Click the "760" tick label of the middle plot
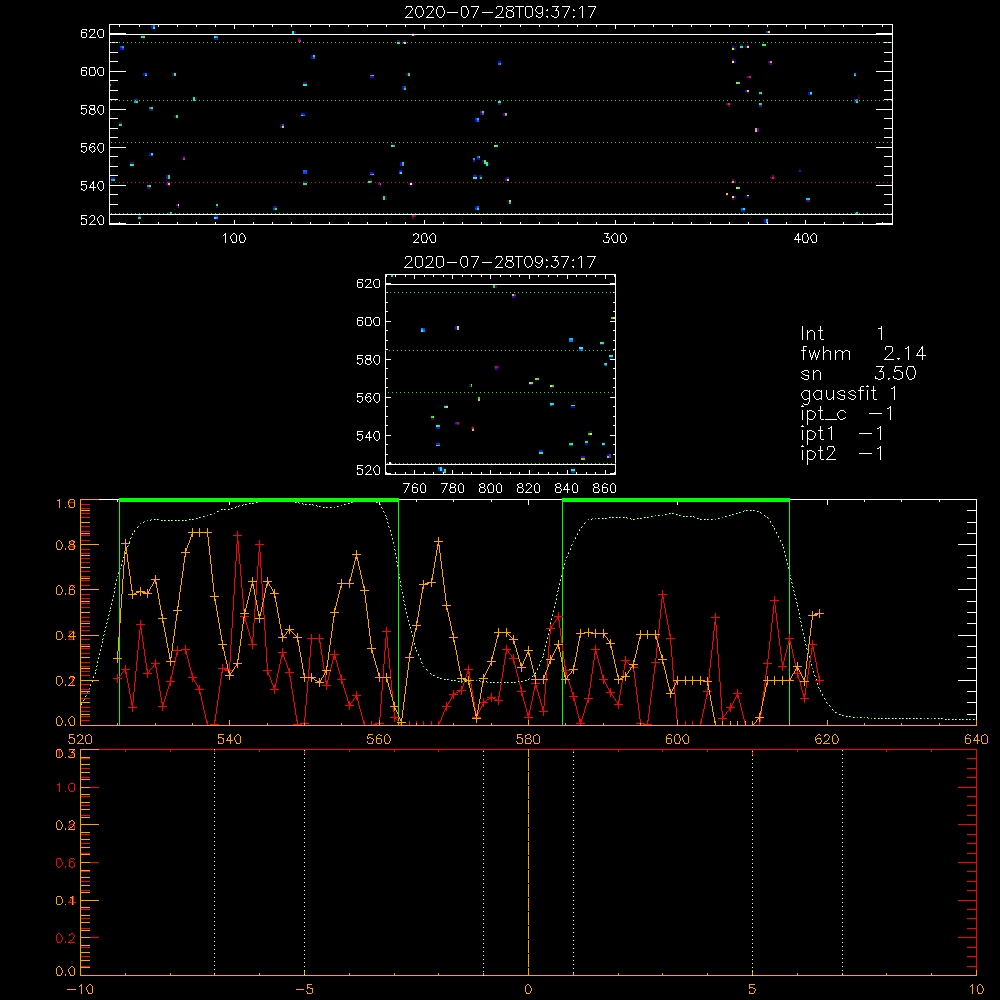The width and height of the screenshot is (1000, 1000). pyautogui.click(x=415, y=489)
